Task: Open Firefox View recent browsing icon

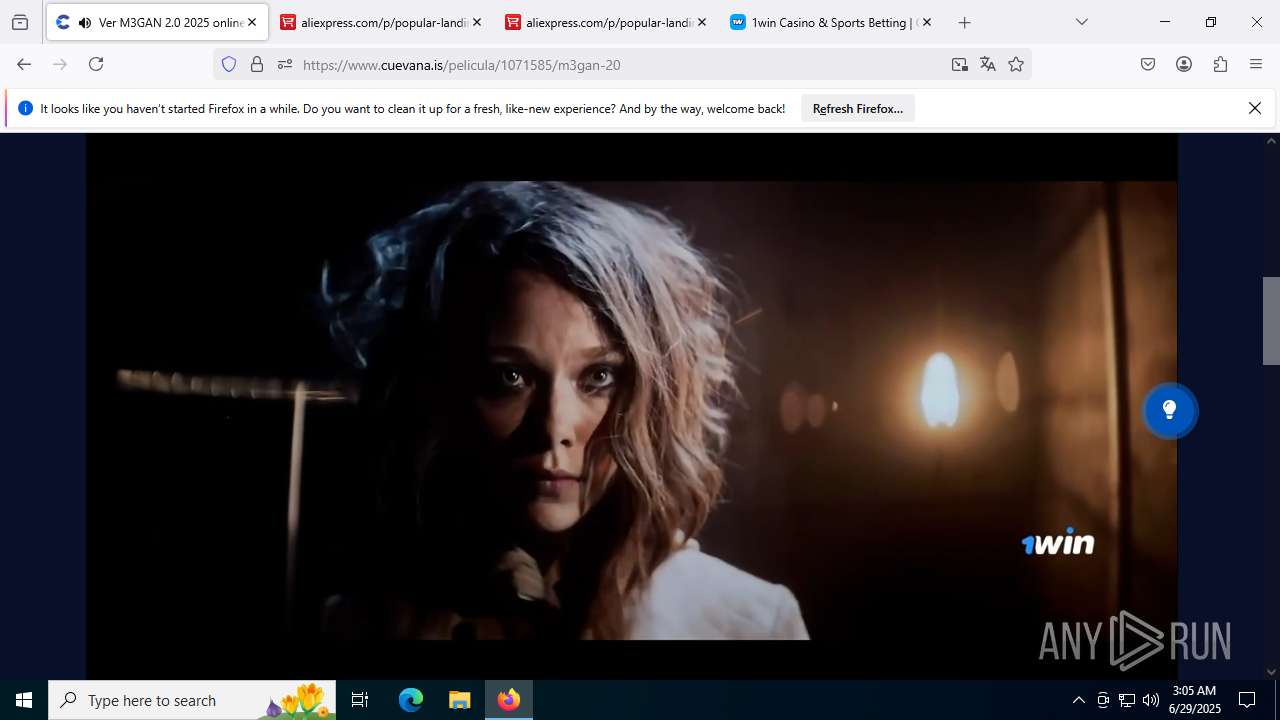Action: click(x=20, y=22)
